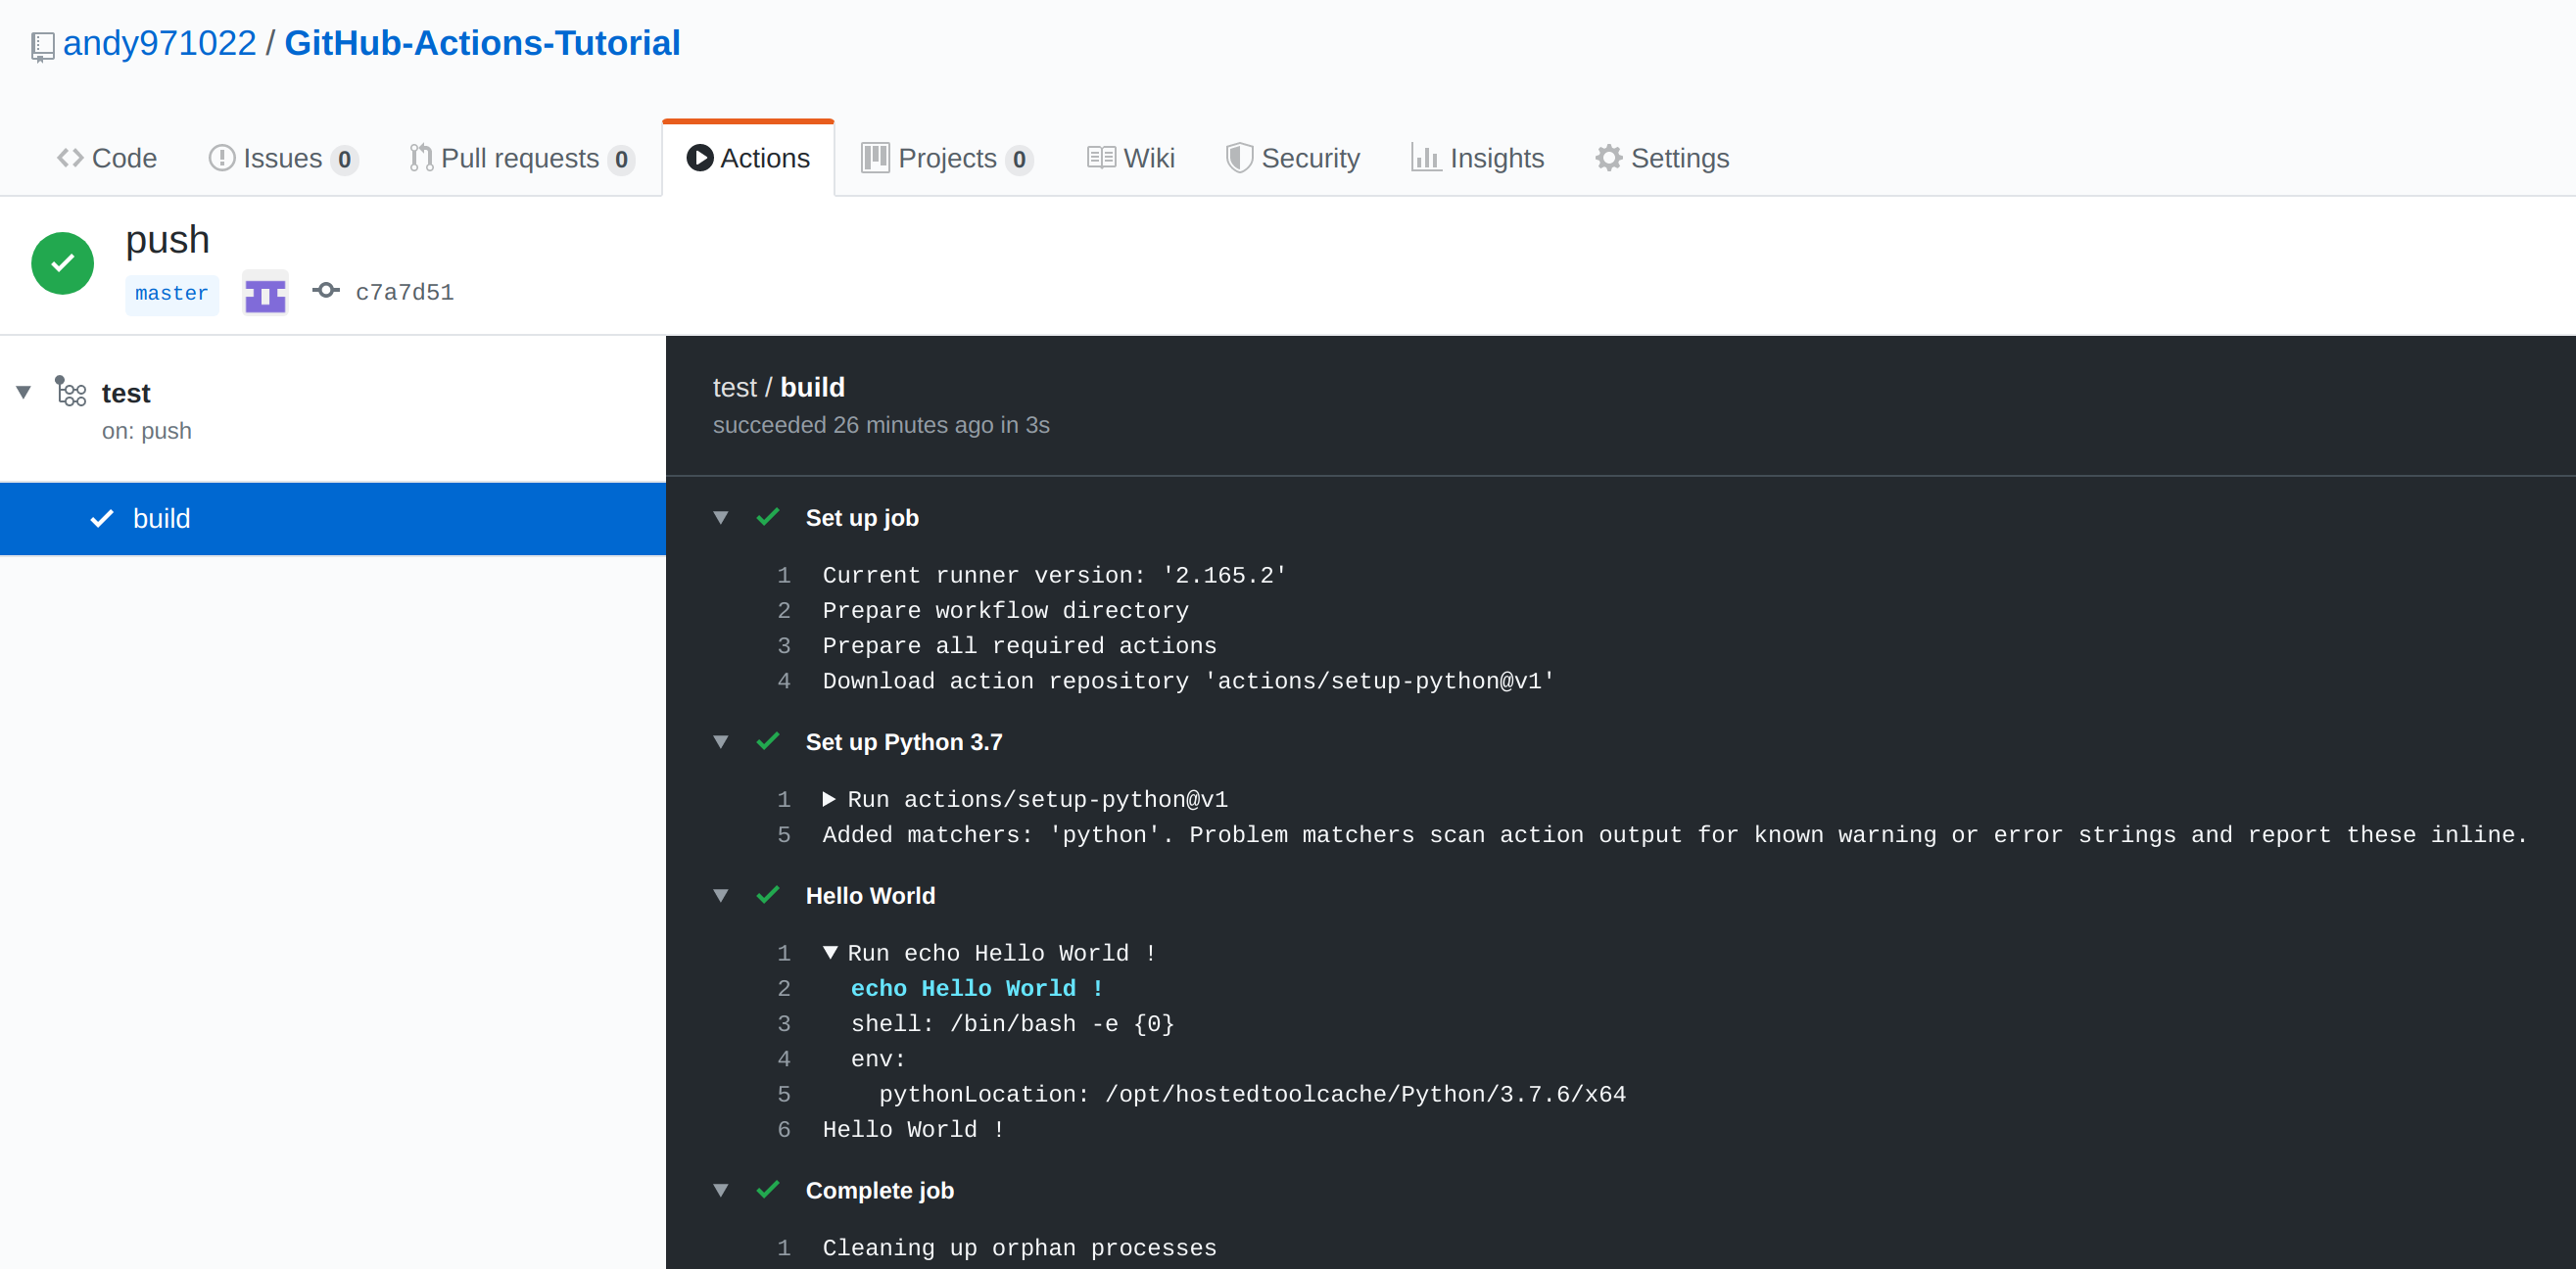The height and width of the screenshot is (1269, 2576).
Task: Click the workflow graph icon beside test
Action: pos(70,391)
